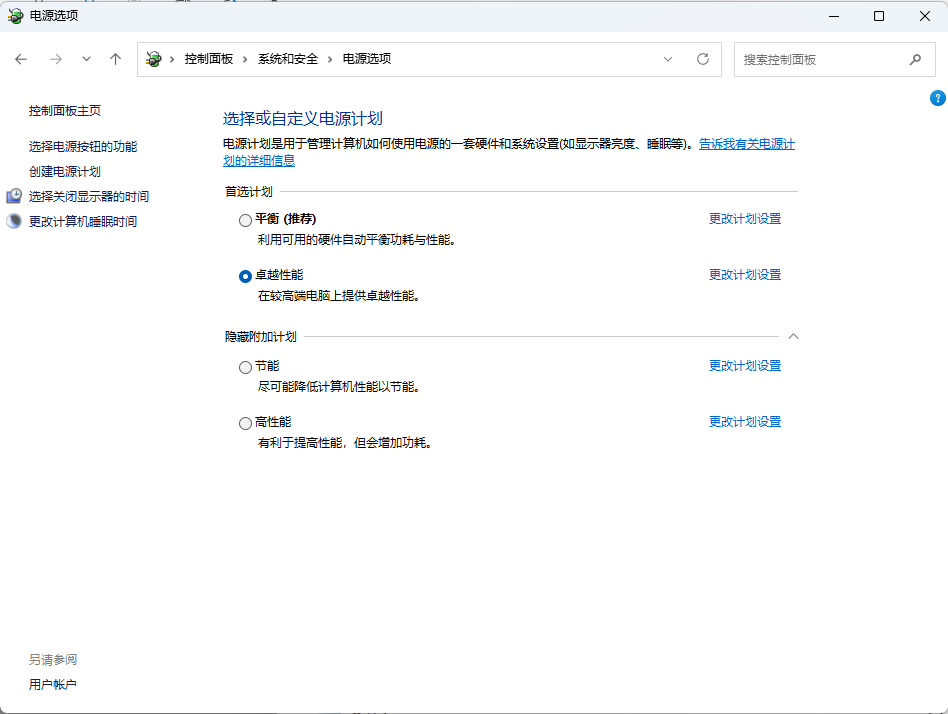Screen dimensions: 948x714
Task: Go to 控制面板 in the breadcrumb
Action: (x=208, y=59)
